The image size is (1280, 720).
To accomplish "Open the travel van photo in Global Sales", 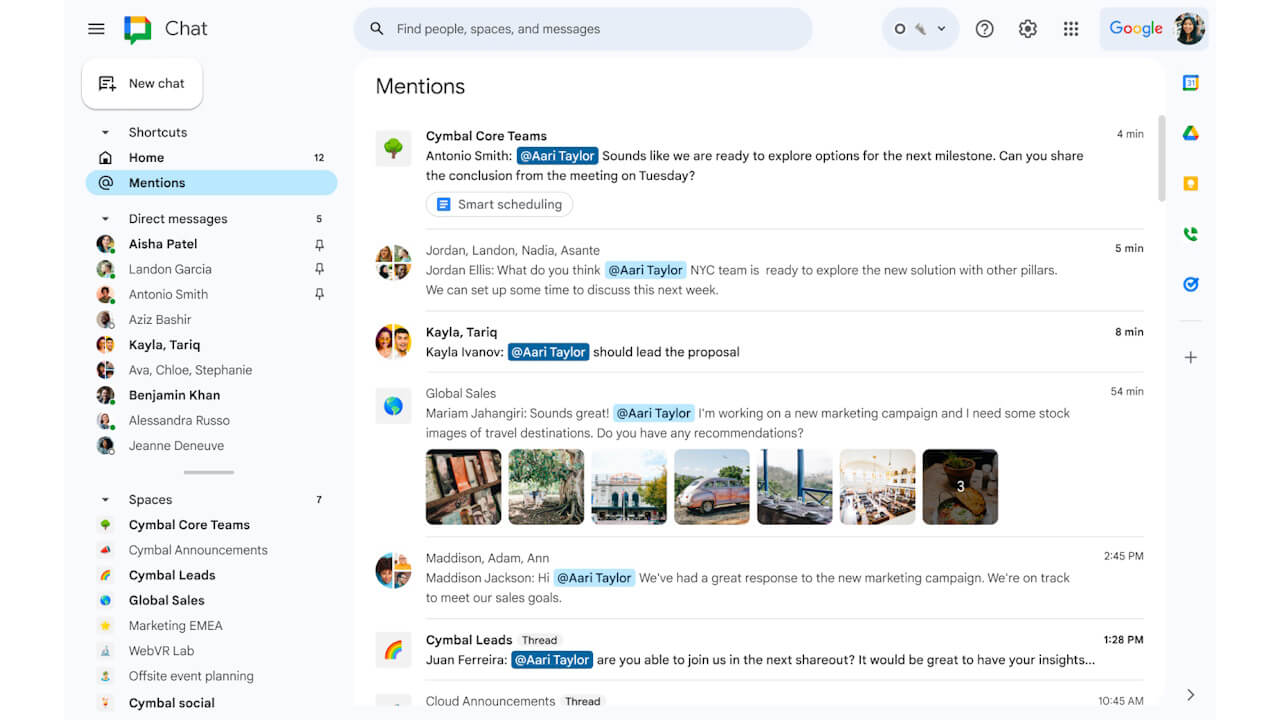I will click(711, 486).
